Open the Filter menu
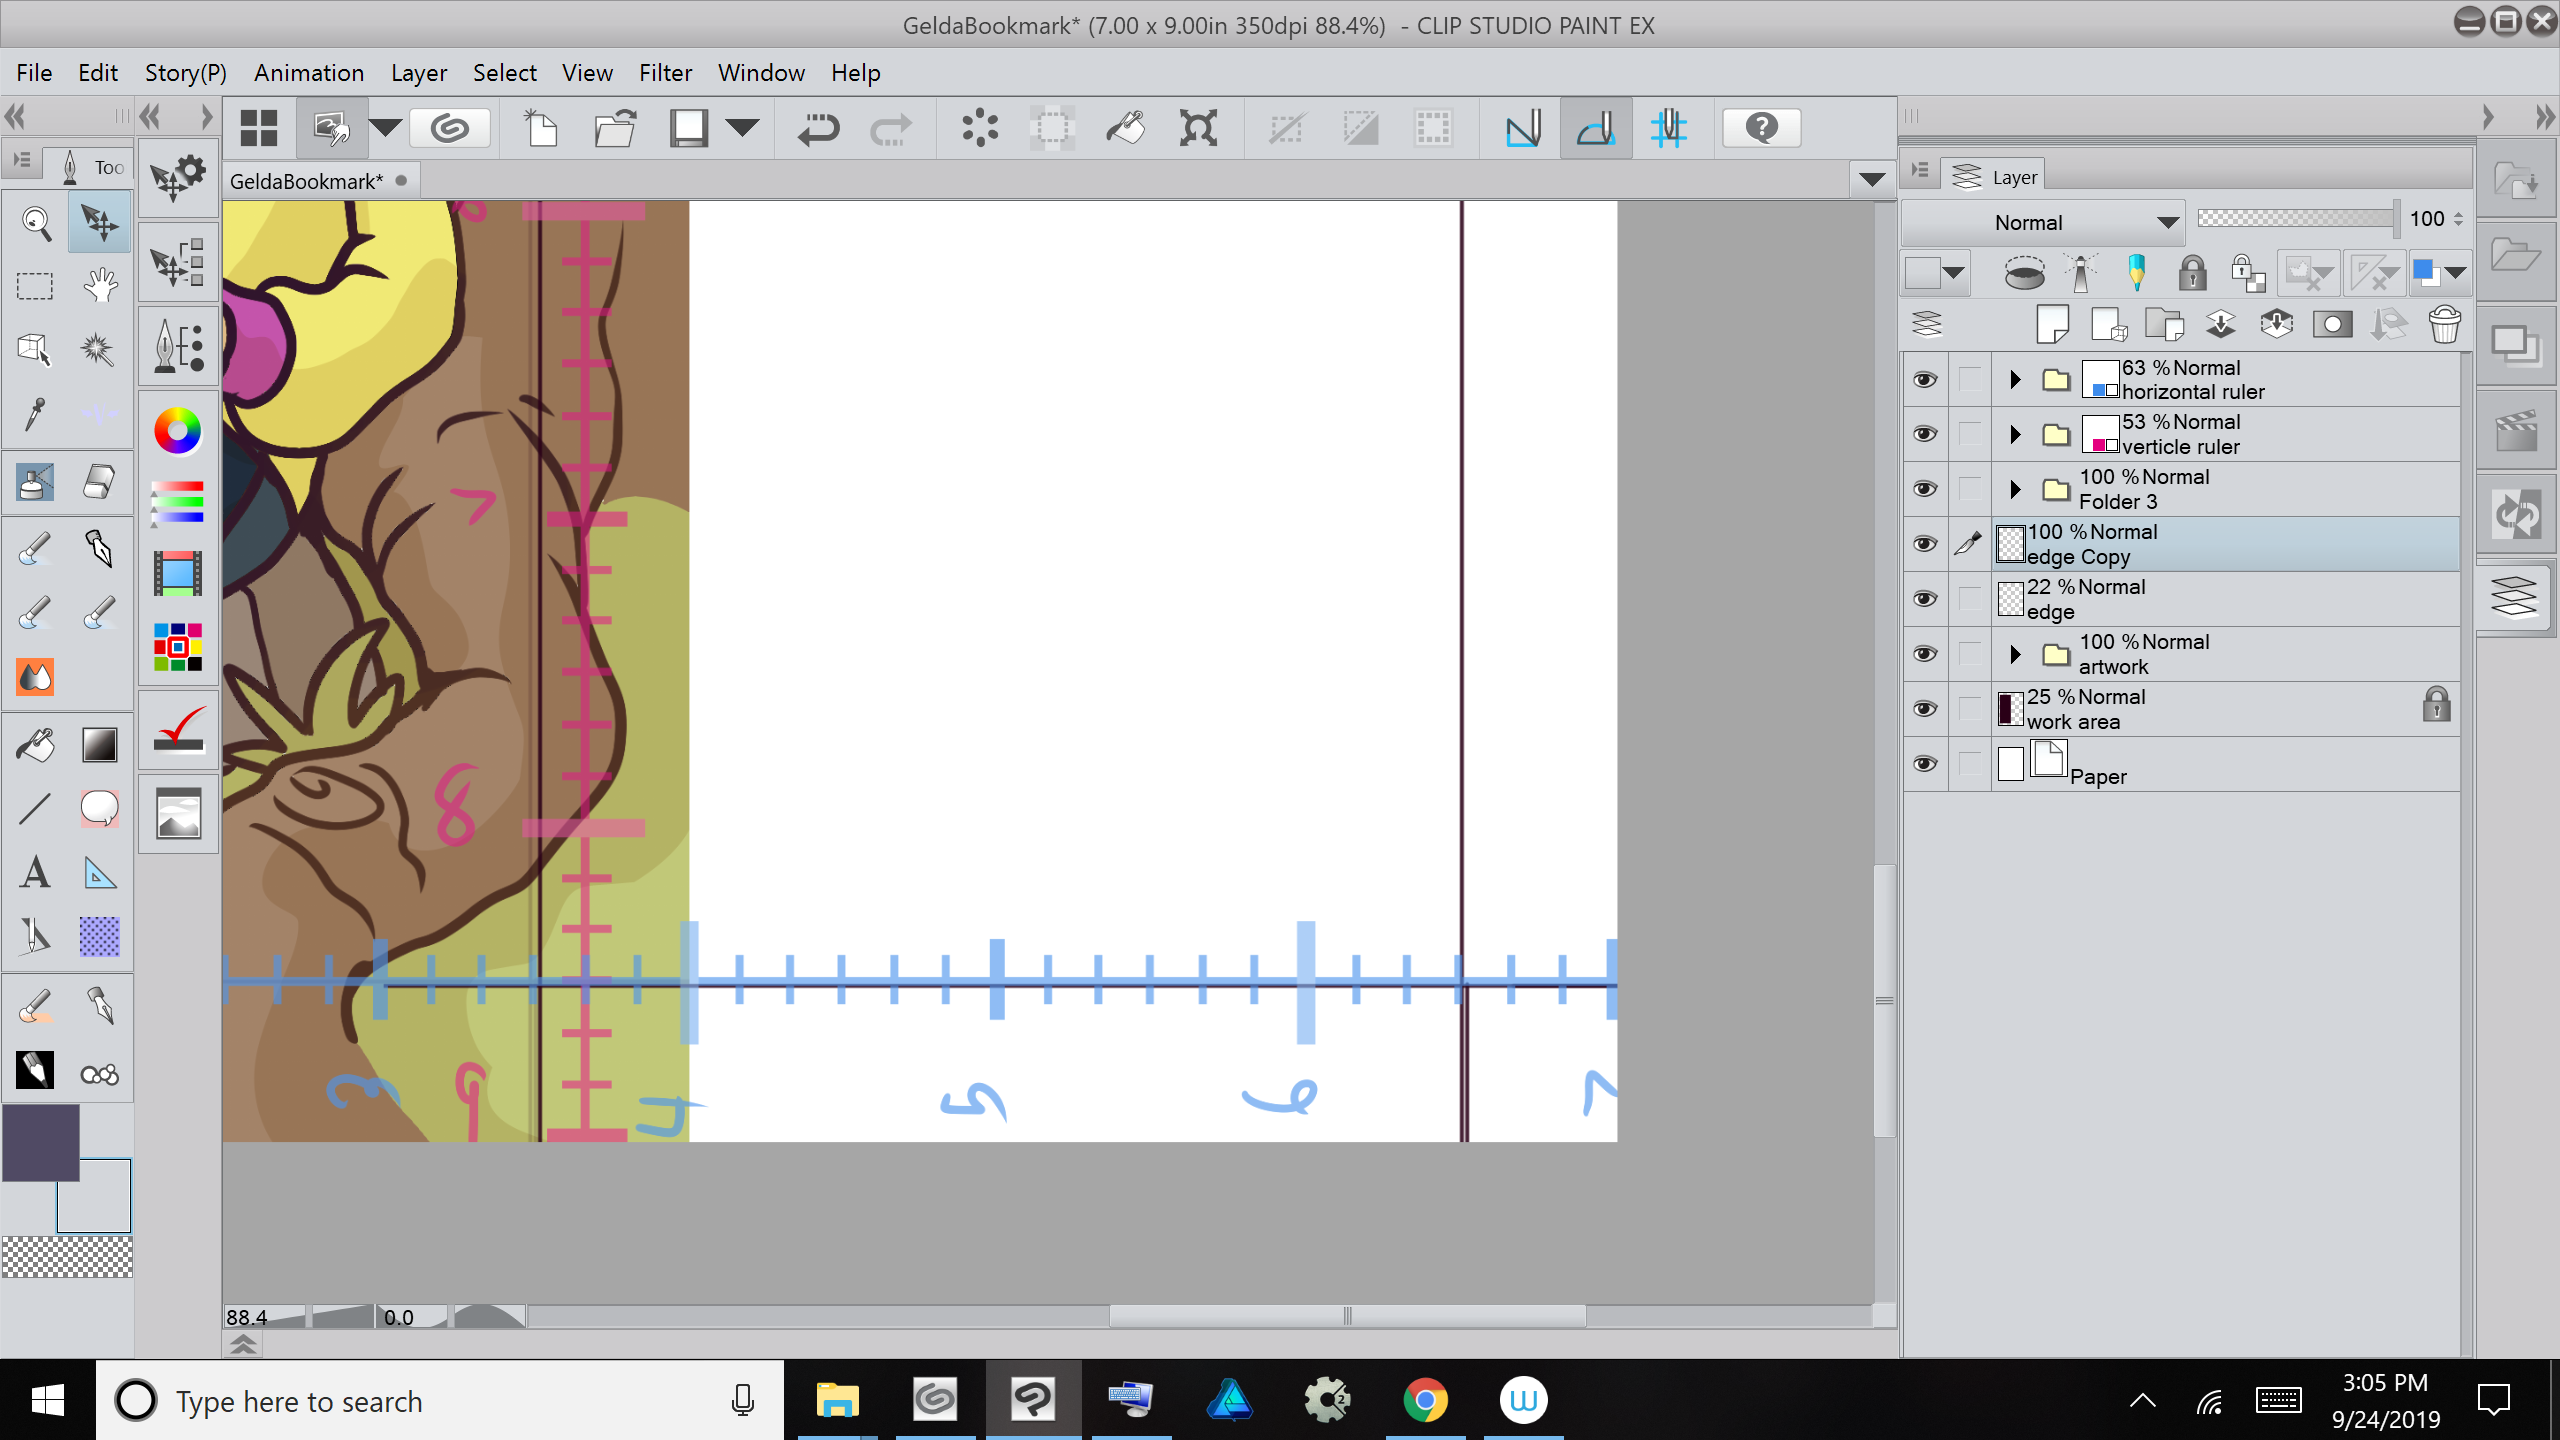 pos(665,73)
